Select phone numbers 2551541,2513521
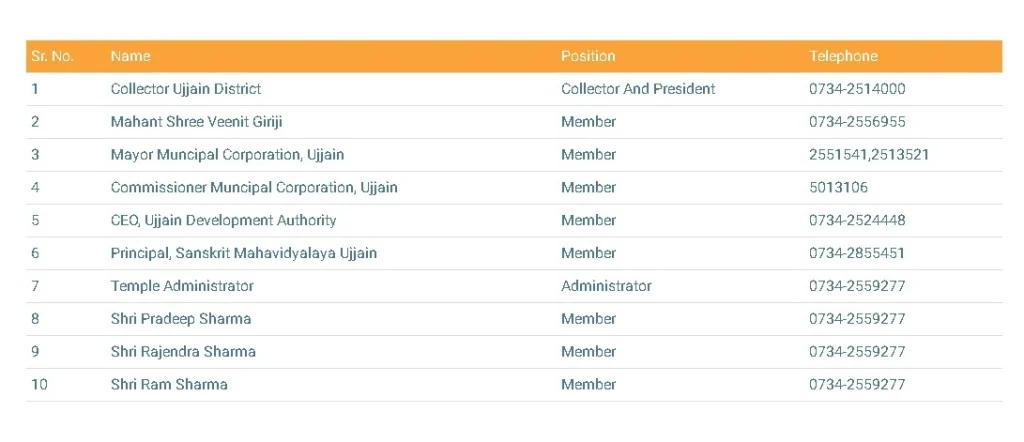 [869, 155]
